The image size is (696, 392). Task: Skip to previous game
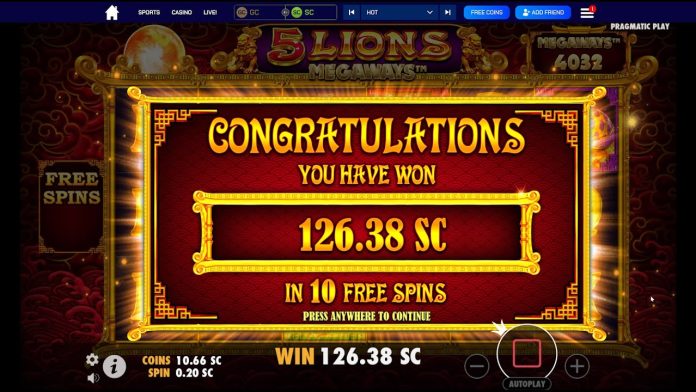(x=351, y=12)
